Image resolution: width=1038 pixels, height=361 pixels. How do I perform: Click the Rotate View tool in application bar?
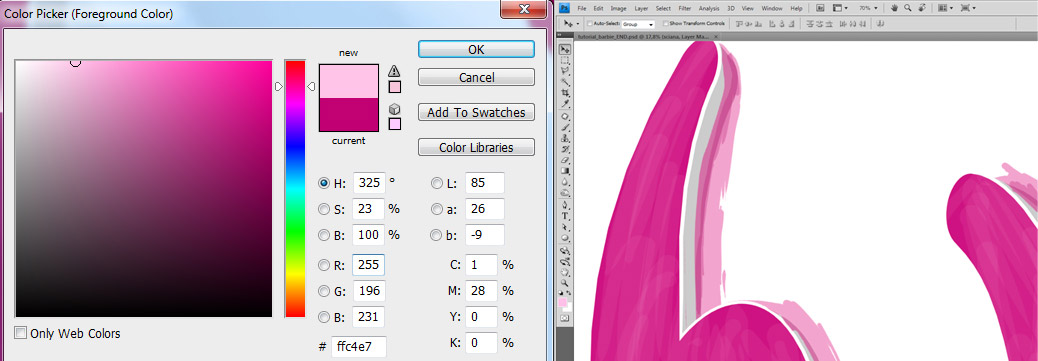[921, 8]
